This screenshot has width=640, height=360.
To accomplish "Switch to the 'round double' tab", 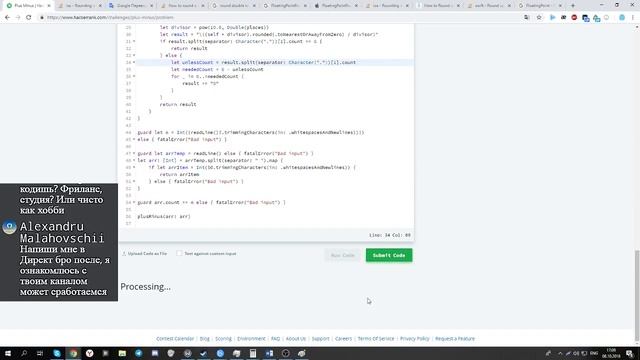I will [x=233, y=6].
